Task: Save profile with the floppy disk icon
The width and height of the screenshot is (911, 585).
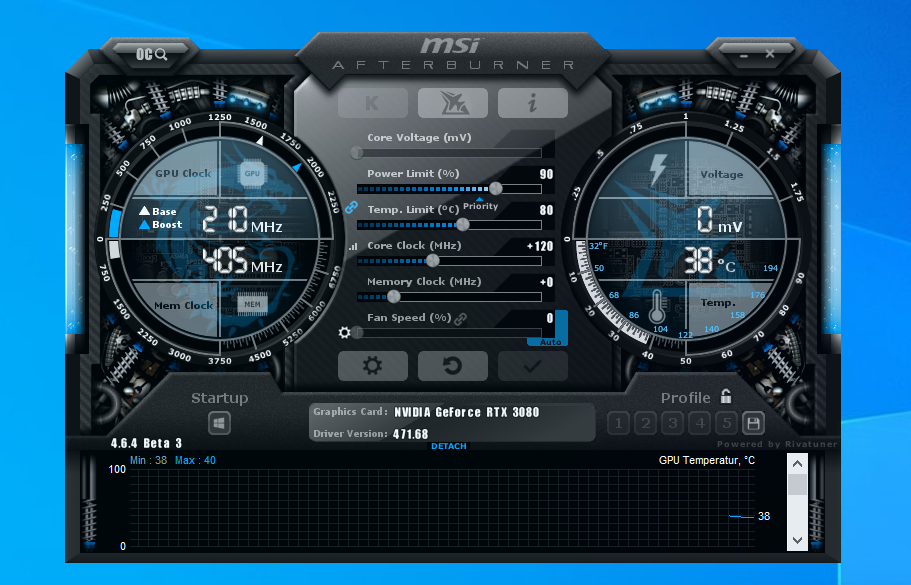Action: 753,424
